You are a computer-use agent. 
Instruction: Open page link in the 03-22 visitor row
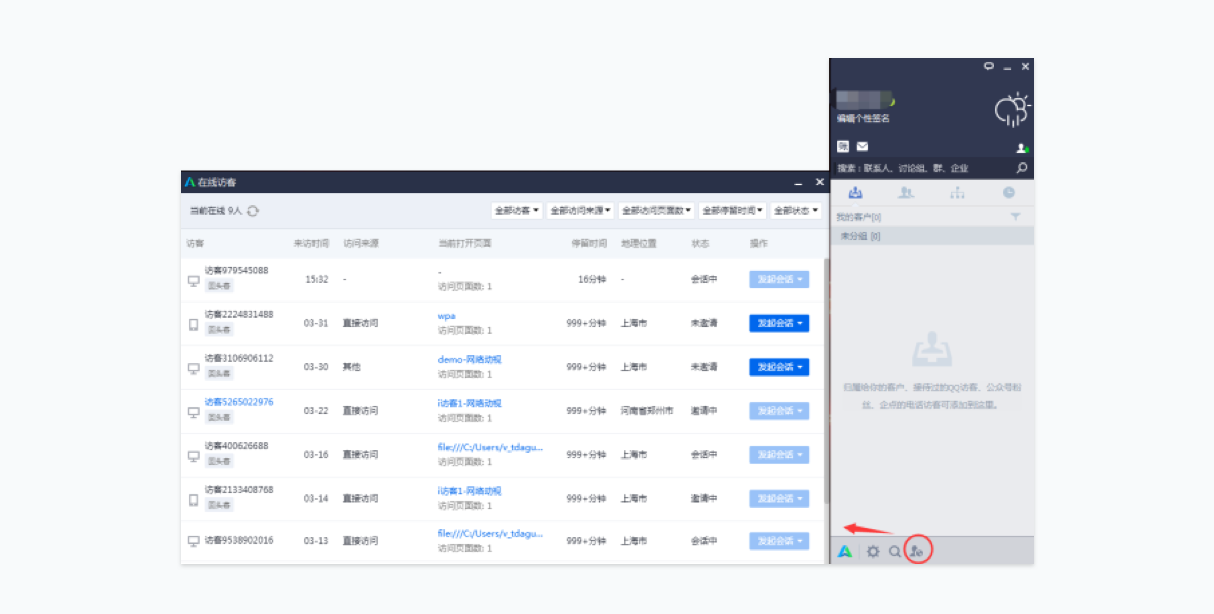pos(470,403)
